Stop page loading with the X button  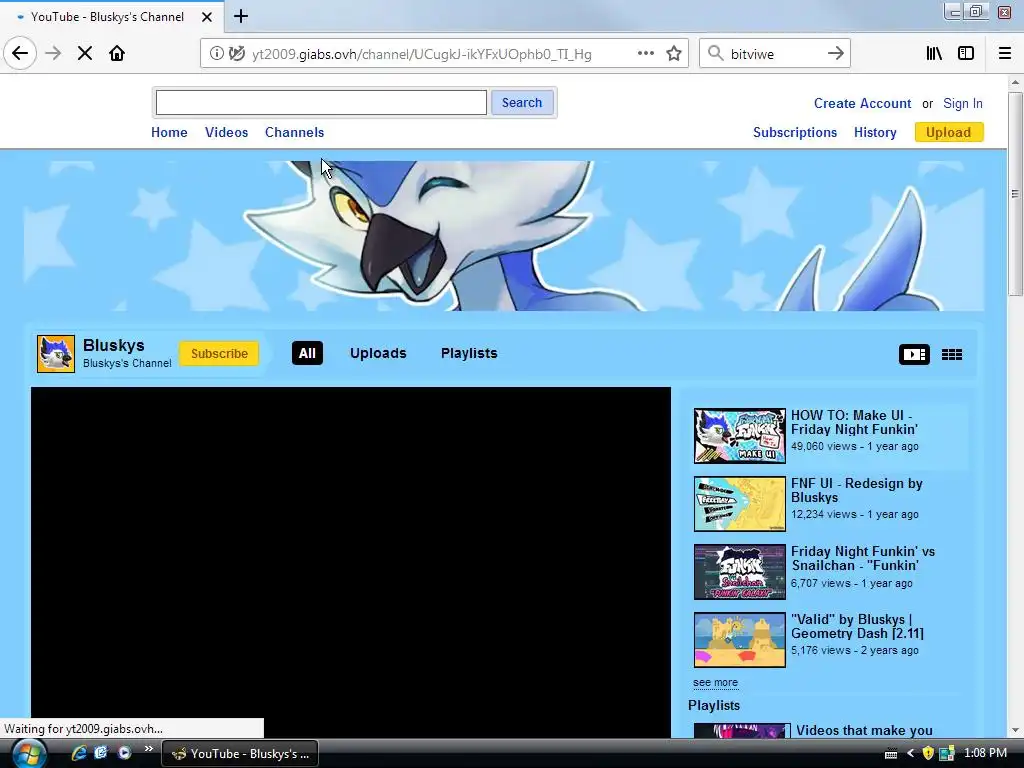tap(85, 54)
